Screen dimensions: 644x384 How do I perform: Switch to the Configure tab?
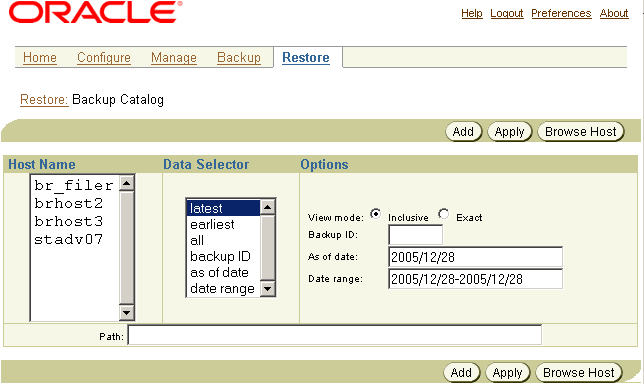click(104, 57)
